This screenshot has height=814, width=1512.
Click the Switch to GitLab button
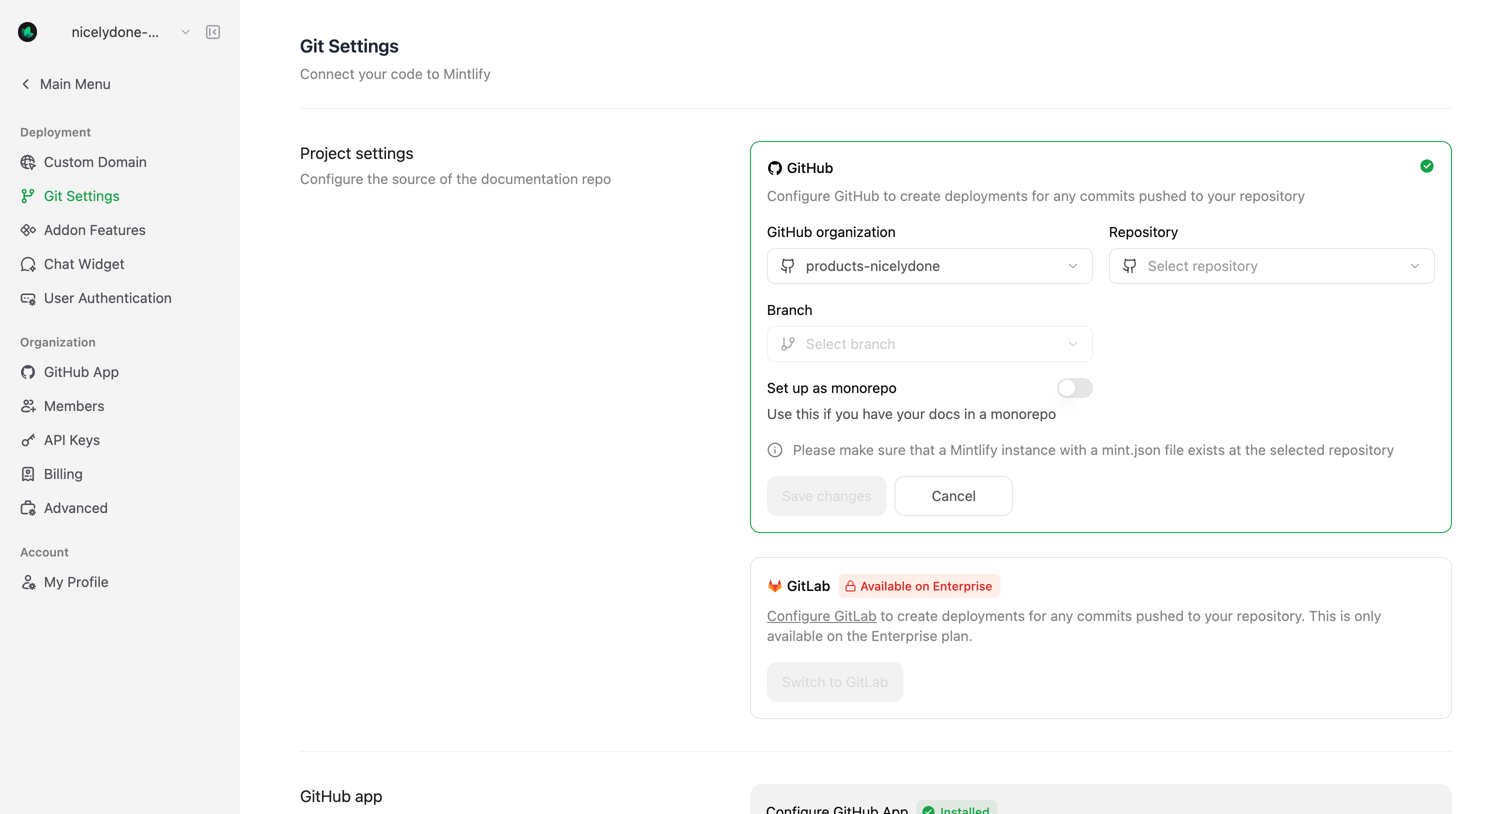point(835,682)
